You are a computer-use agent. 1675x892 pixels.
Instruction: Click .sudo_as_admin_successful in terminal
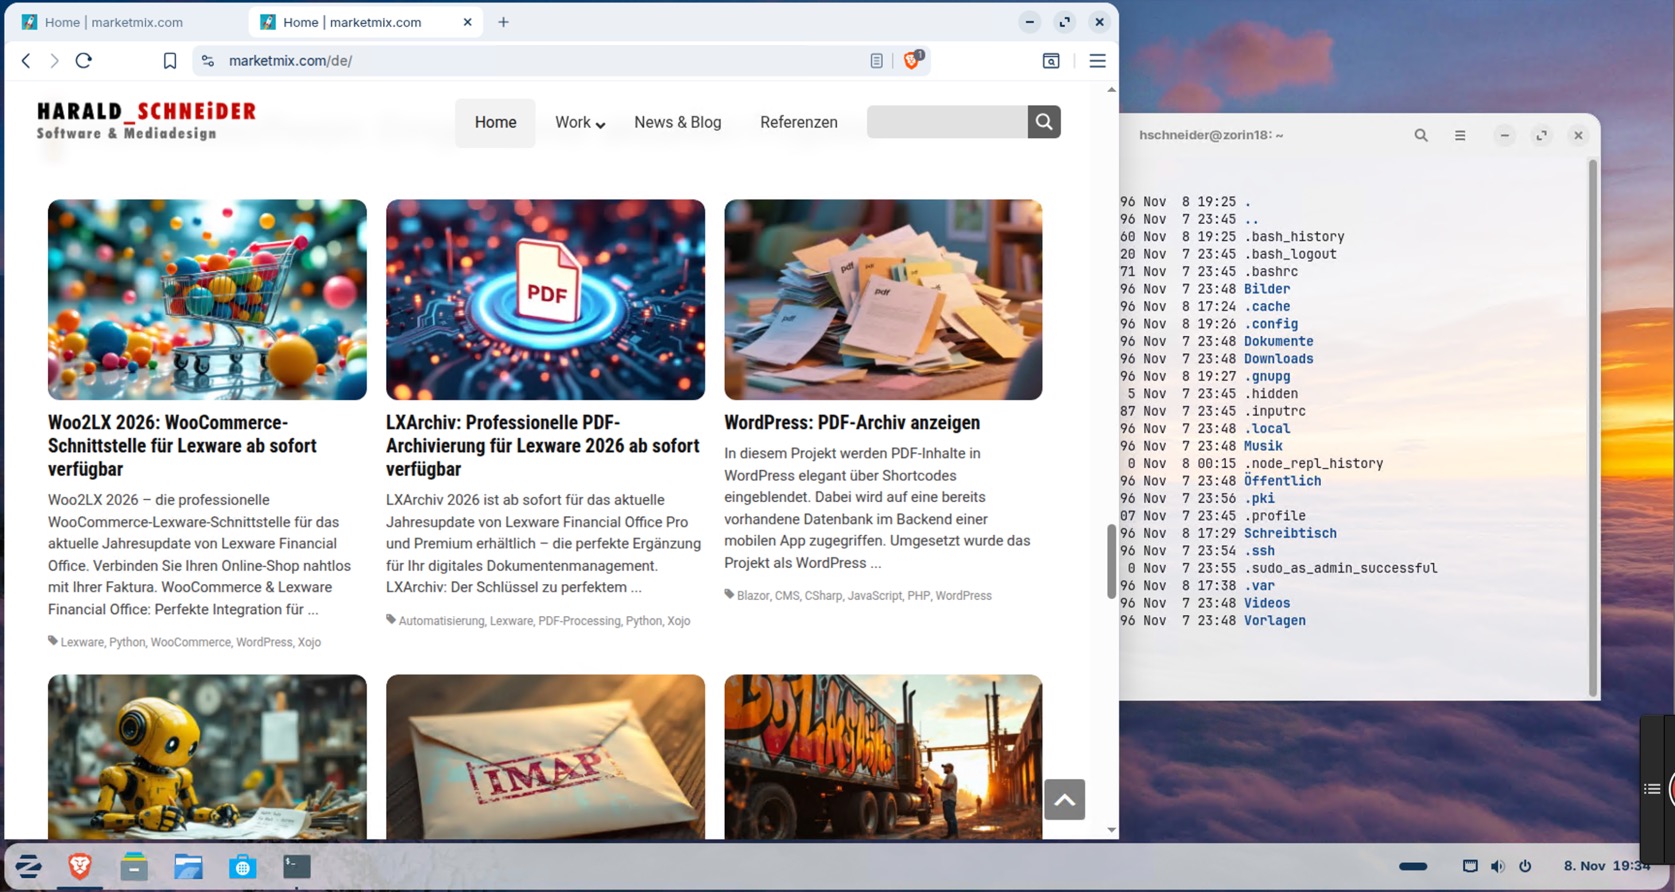pyautogui.click(x=1340, y=568)
